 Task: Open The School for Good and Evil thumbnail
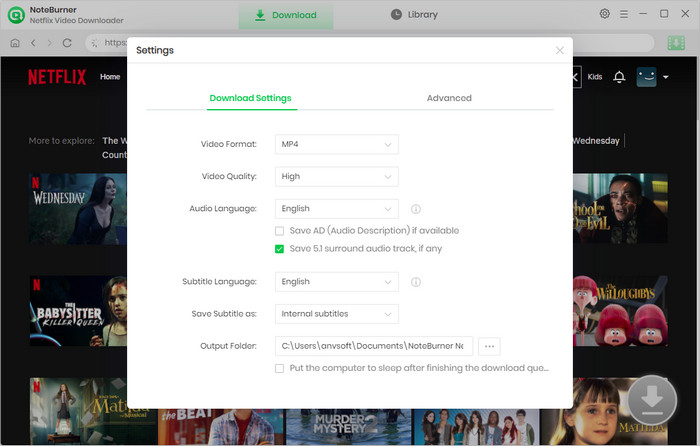pos(620,209)
